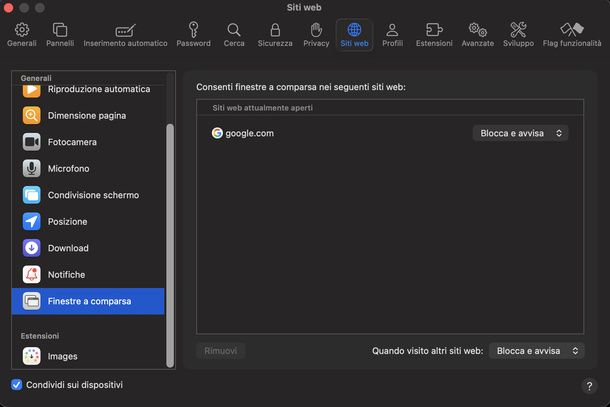Click the Images extension icon
Viewport: 610px width, 407px height.
[32, 356]
